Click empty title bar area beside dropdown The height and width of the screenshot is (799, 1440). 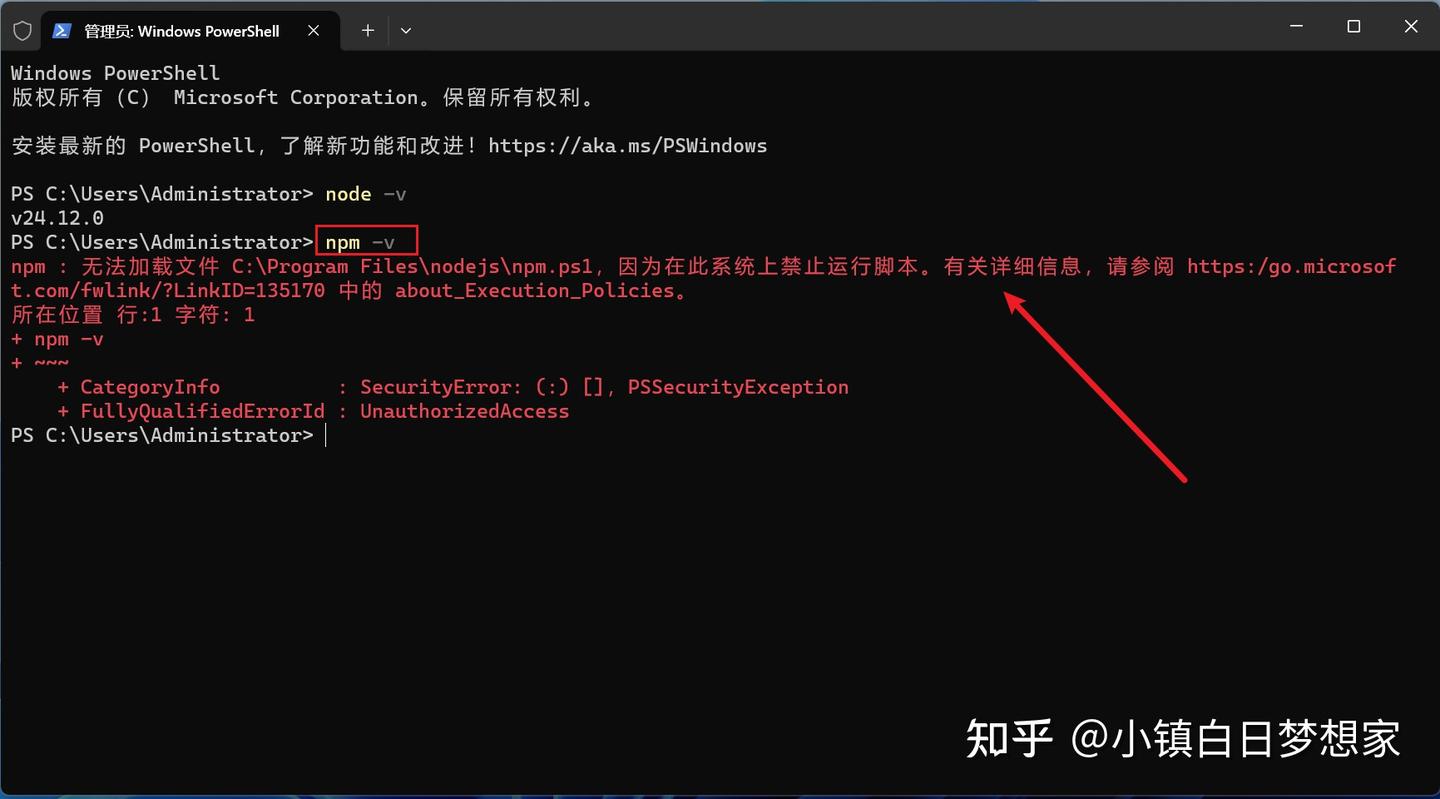840,28
